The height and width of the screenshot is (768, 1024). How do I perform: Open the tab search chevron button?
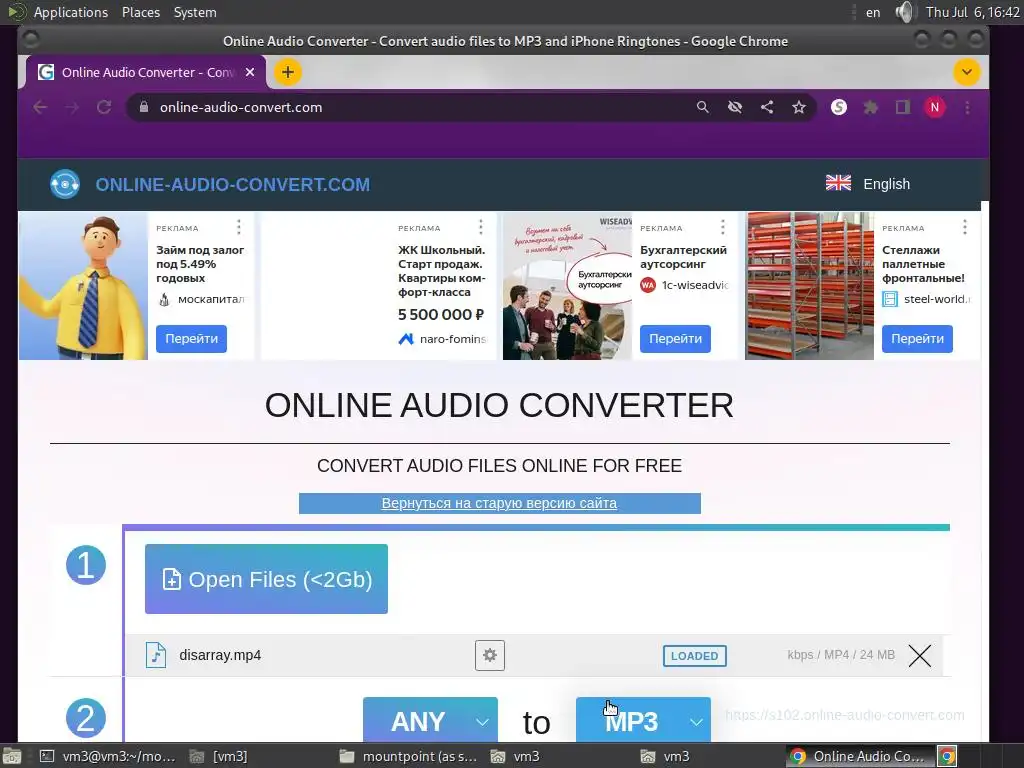coord(967,72)
